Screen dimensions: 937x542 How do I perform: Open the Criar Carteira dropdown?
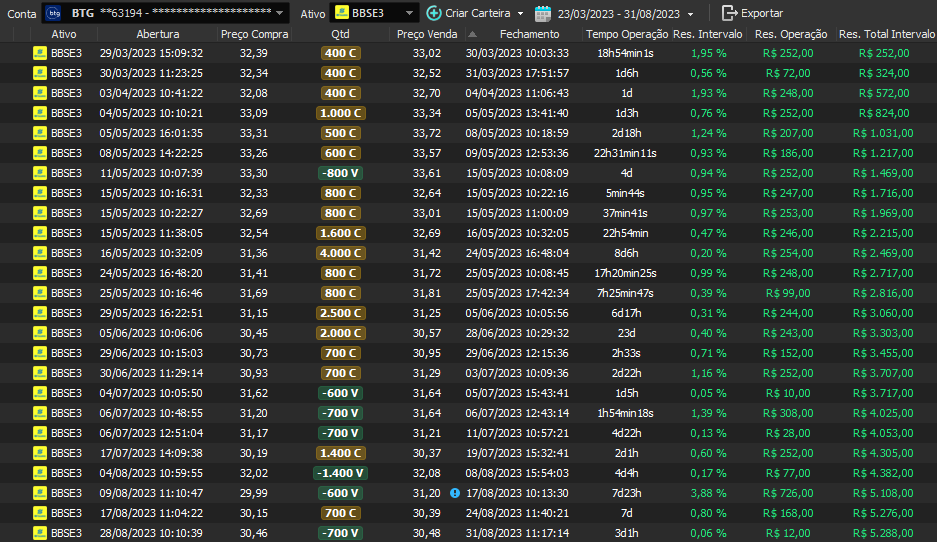point(475,13)
